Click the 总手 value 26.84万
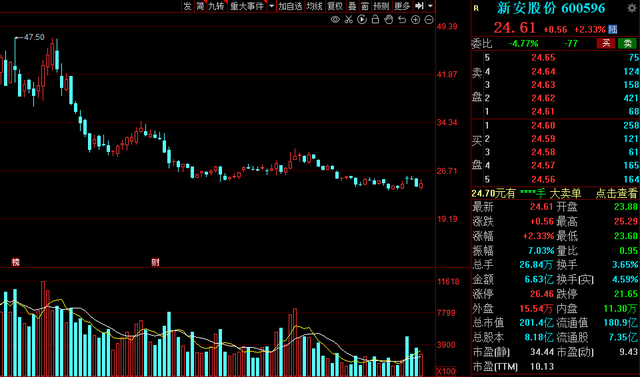Screen dimensions: 640x377 point(537,265)
